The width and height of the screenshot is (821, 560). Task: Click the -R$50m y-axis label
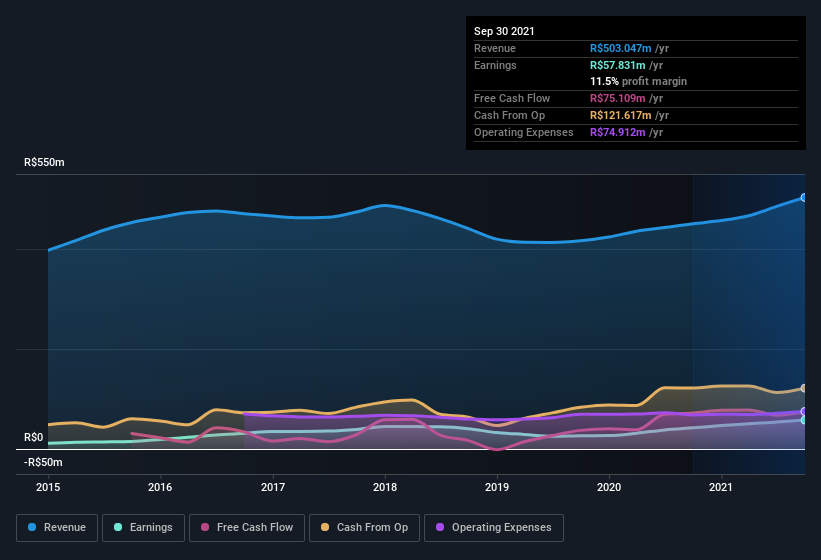[43, 462]
